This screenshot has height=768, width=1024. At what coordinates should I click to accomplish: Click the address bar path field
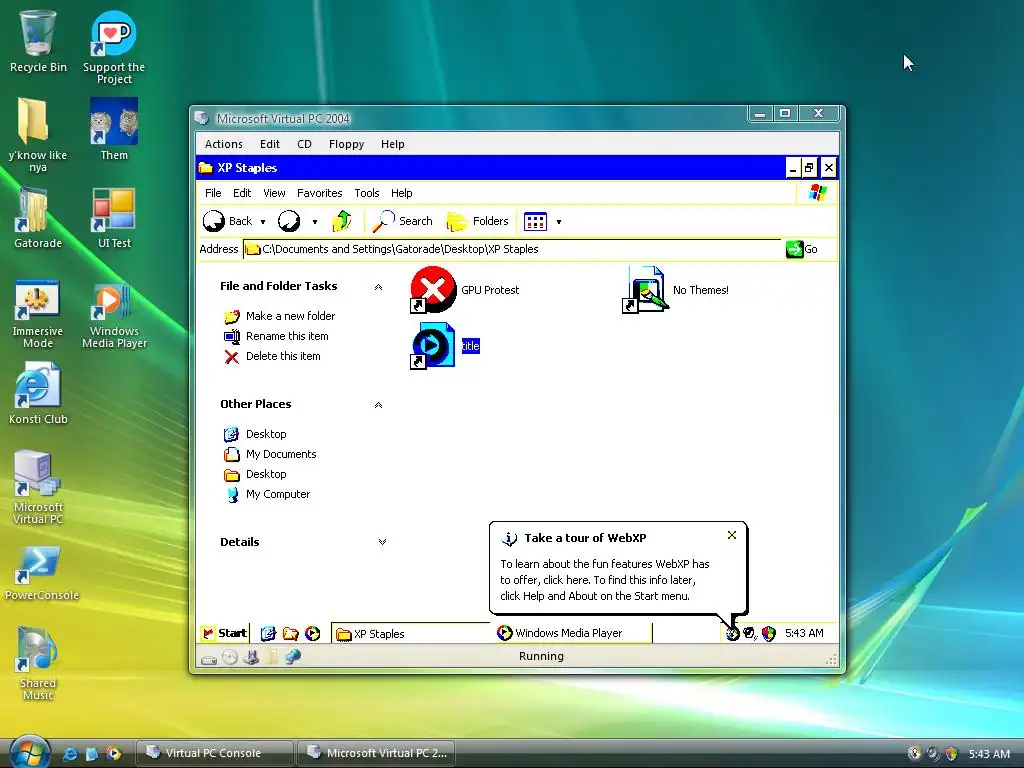click(x=512, y=249)
